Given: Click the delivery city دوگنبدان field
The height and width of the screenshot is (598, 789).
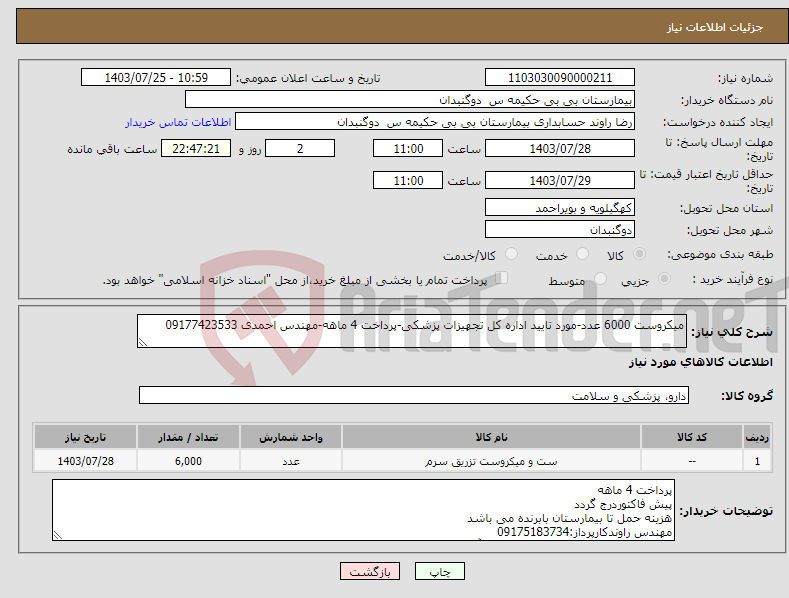Looking at the screenshot, I should 560,230.
